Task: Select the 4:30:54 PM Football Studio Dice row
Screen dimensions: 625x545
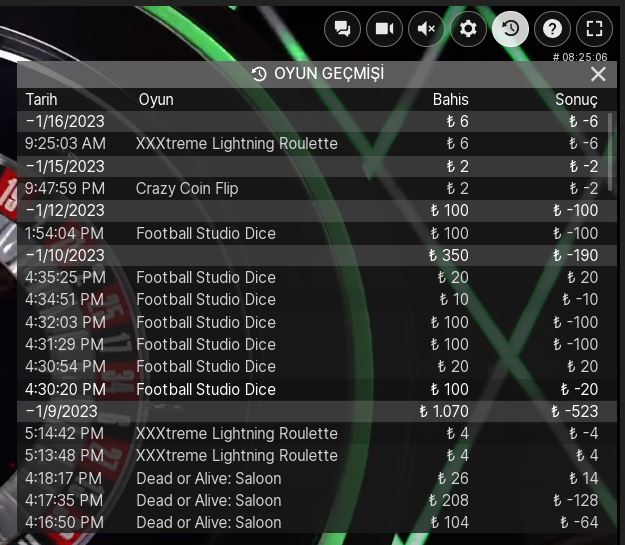Action: 317,366
